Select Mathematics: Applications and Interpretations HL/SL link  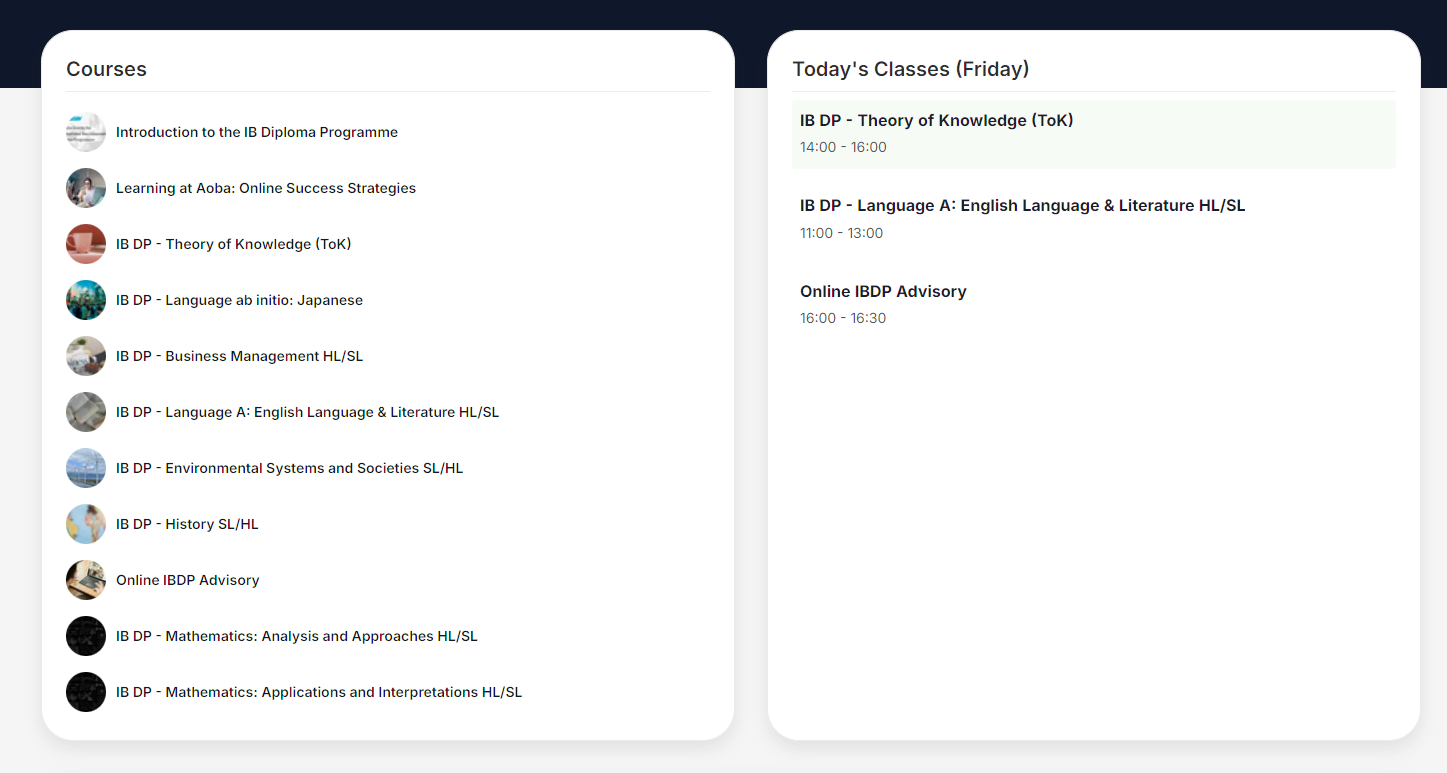(319, 692)
